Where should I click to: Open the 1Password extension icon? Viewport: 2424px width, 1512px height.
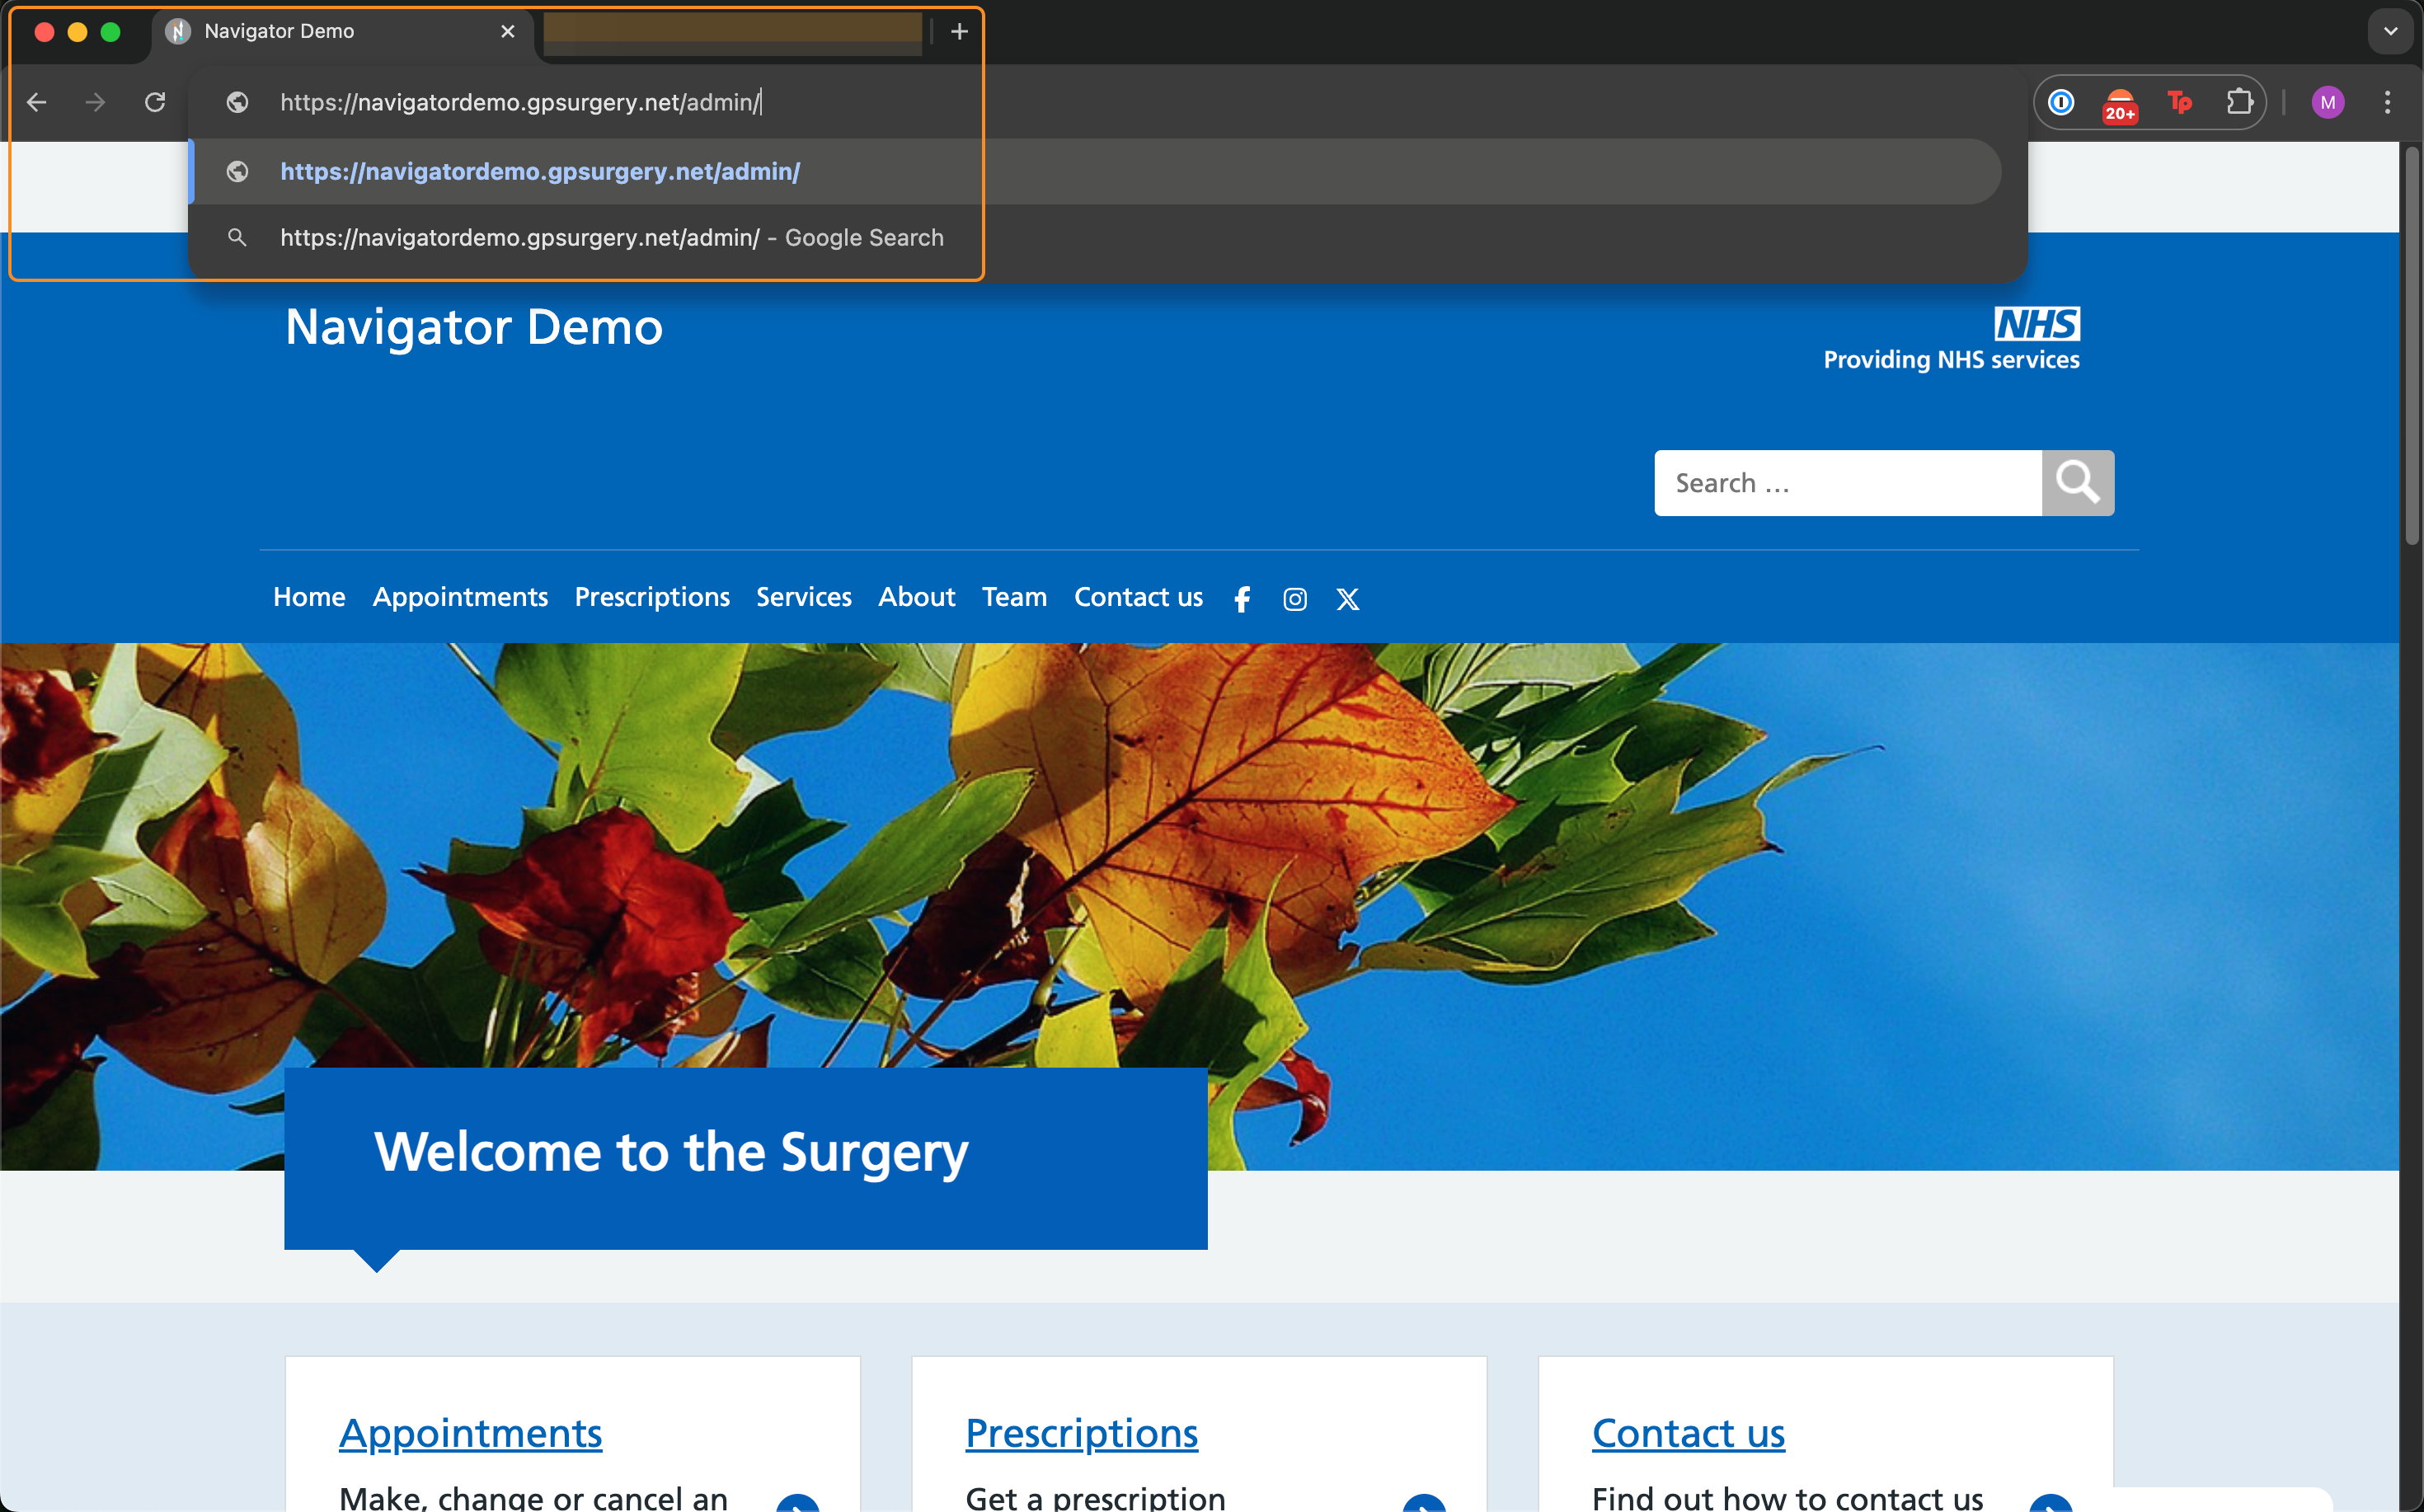(2061, 102)
